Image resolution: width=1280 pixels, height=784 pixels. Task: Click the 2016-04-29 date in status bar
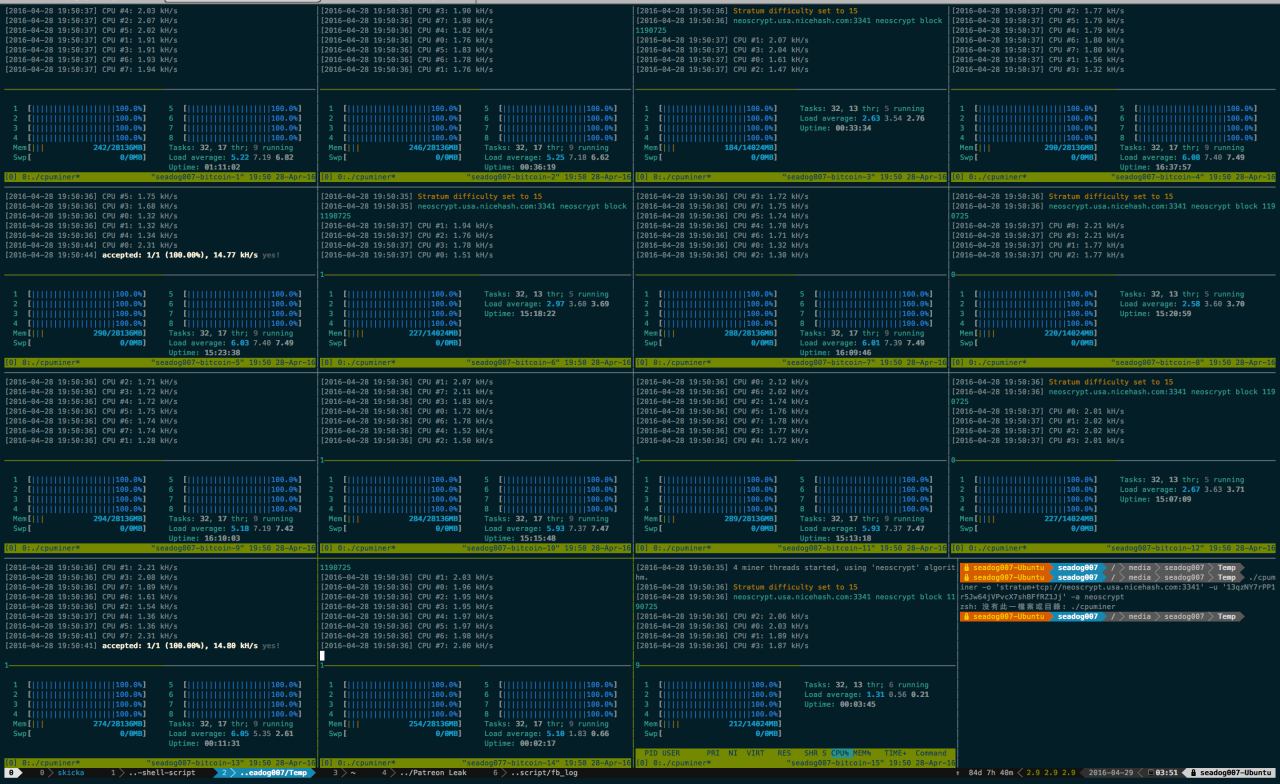coord(1111,773)
